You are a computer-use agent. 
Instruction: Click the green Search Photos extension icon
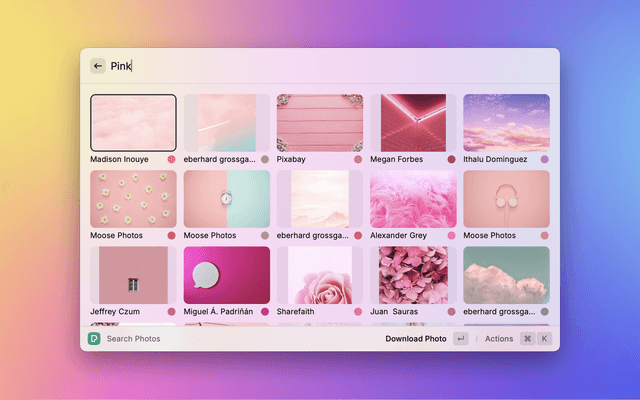(93, 339)
